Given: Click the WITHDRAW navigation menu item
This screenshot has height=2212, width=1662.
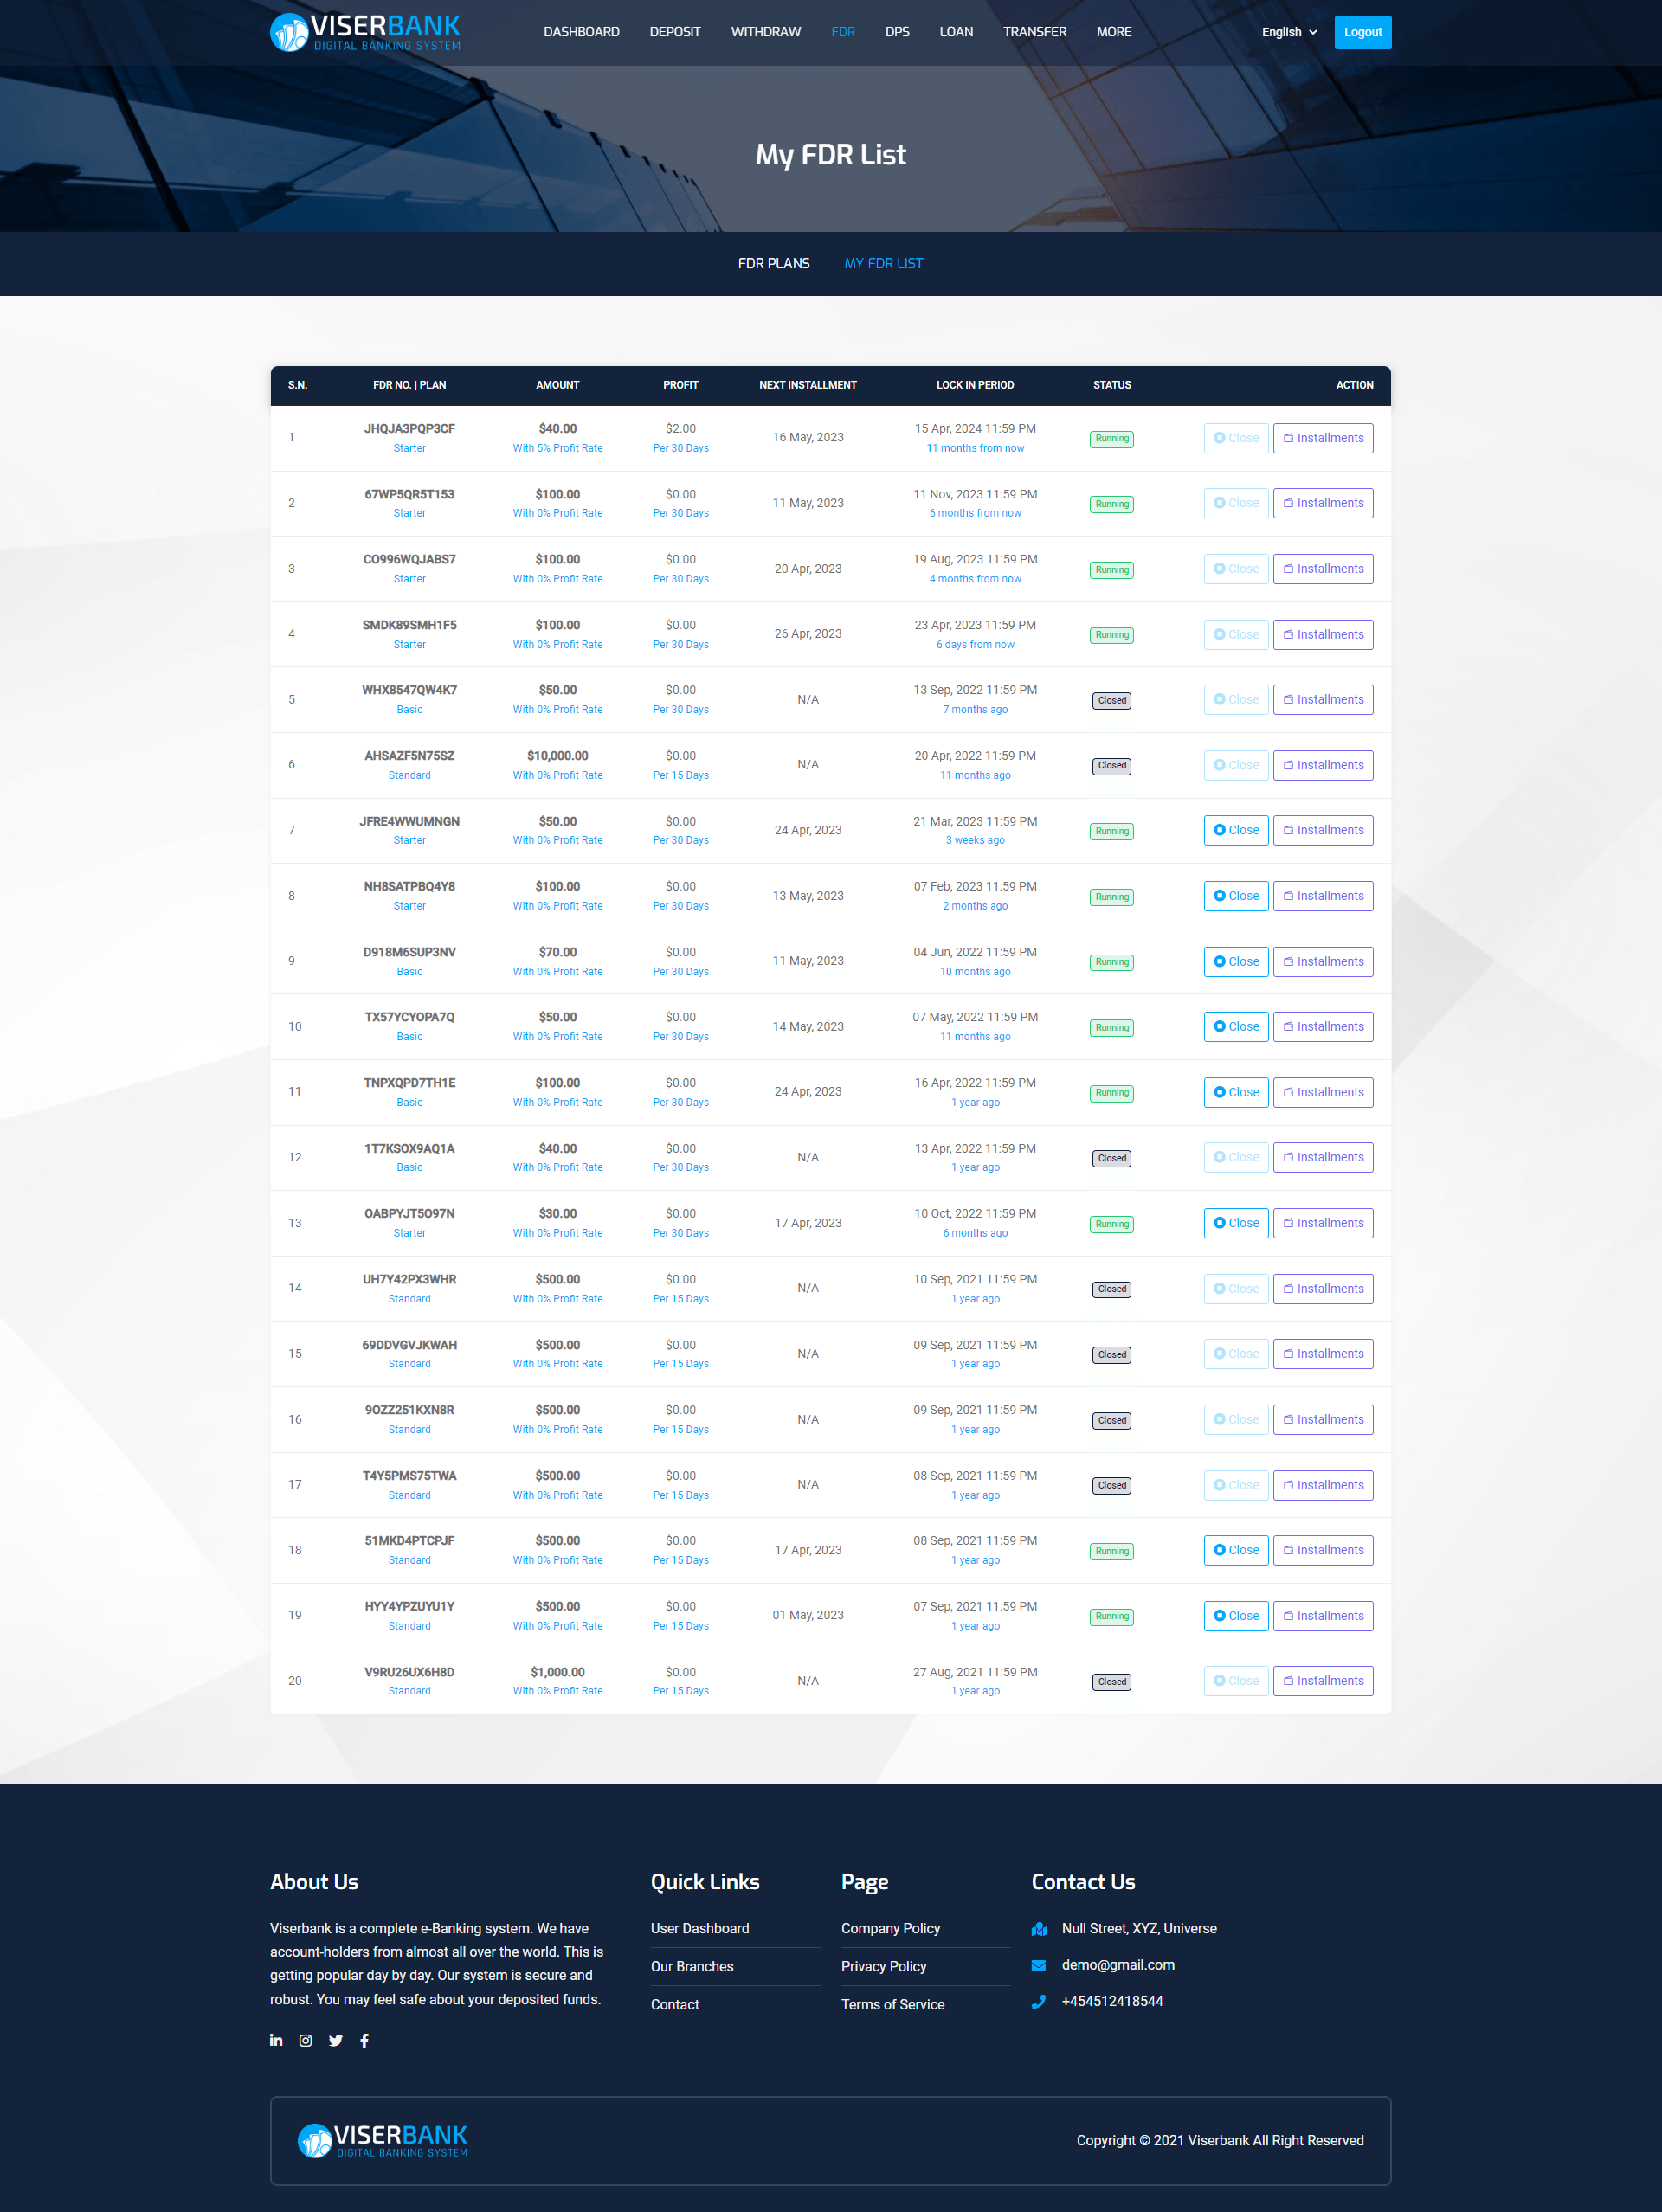Looking at the screenshot, I should tap(763, 31).
